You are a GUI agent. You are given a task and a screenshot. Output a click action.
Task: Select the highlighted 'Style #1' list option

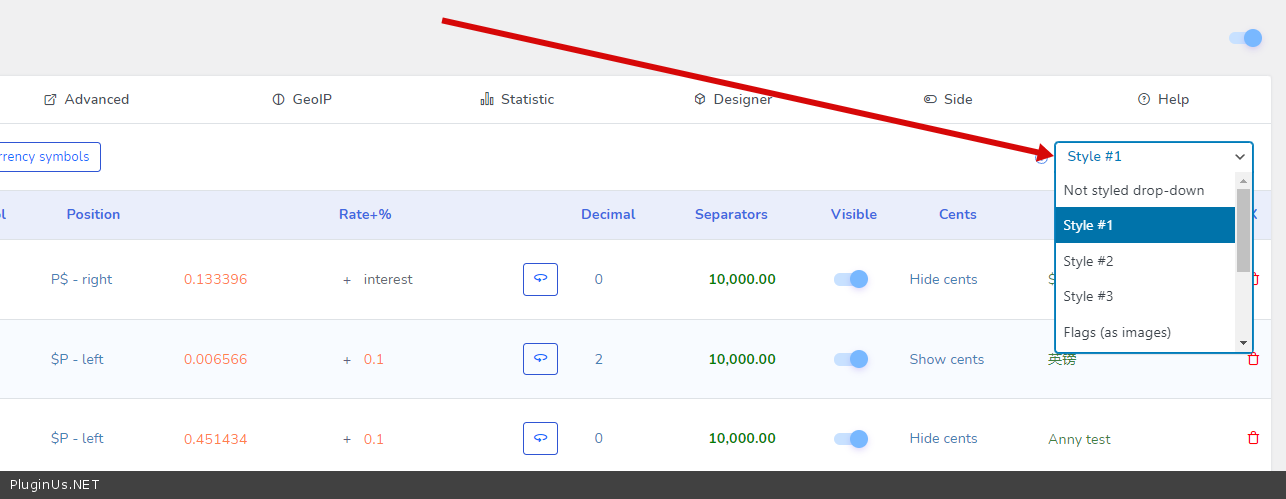[1145, 225]
